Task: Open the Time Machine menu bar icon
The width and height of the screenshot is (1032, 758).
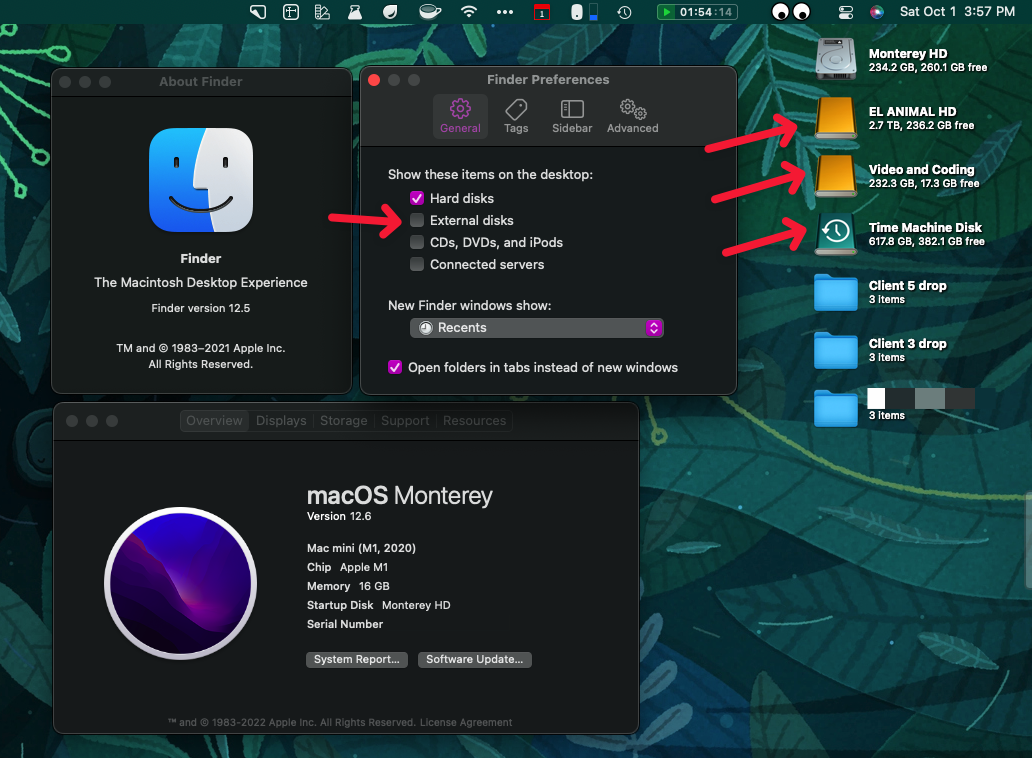Action: [x=624, y=12]
